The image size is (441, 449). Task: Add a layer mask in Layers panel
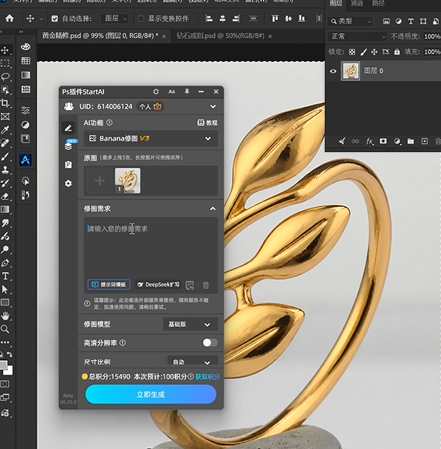click(x=383, y=141)
